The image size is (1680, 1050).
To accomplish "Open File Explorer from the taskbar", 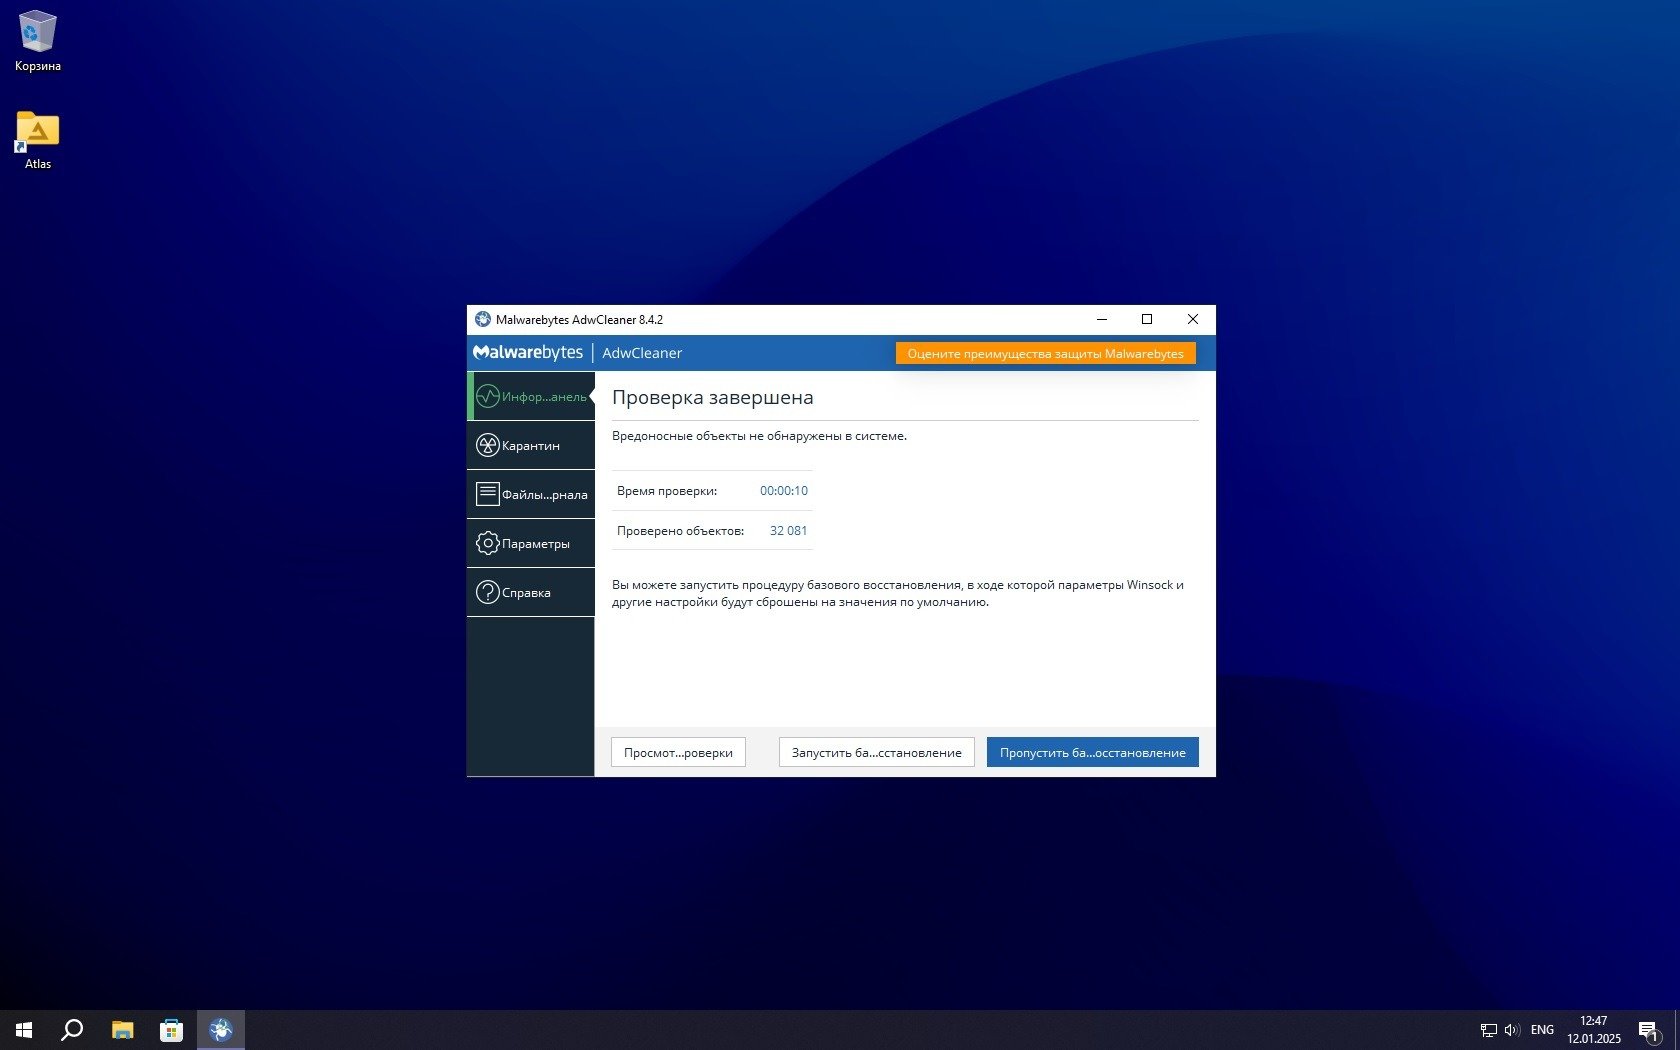I will [122, 1029].
